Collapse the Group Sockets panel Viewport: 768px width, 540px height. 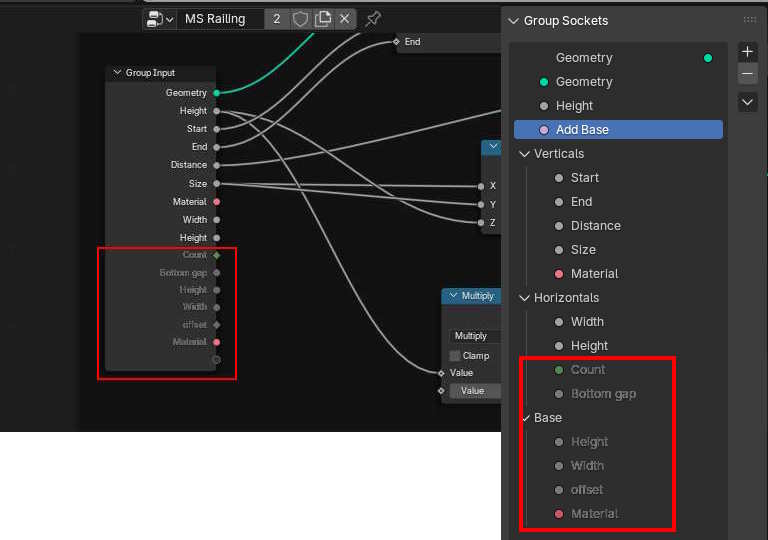pyautogui.click(x=513, y=21)
